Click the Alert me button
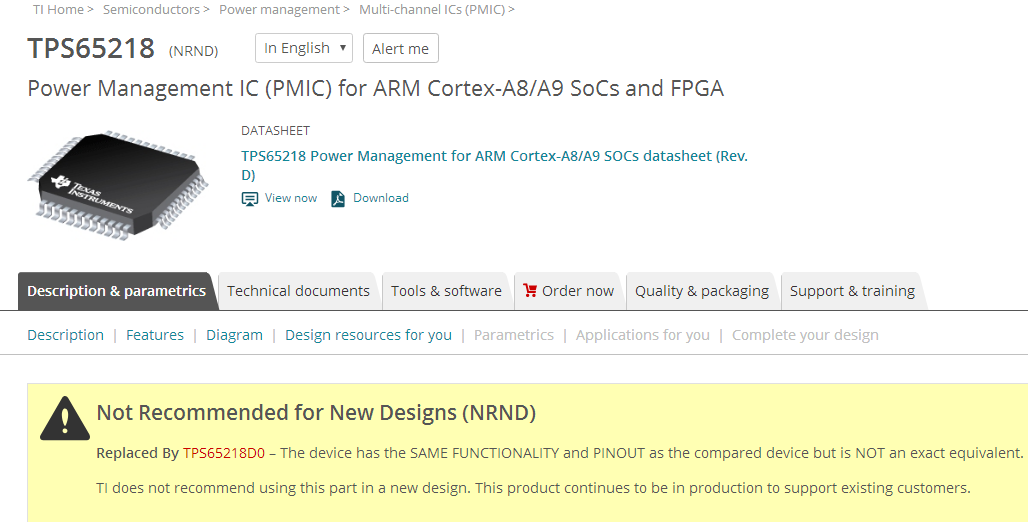 pos(400,49)
